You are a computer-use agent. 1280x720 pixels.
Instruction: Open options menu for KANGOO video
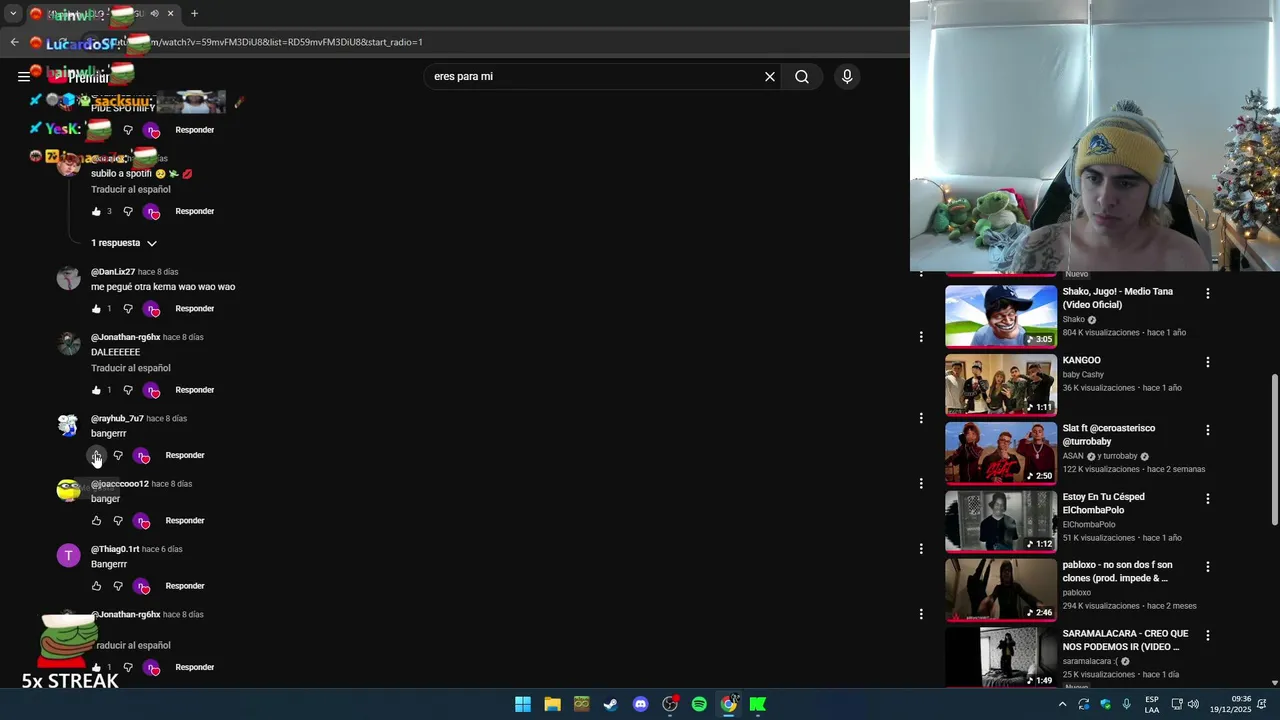(1207, 362)
